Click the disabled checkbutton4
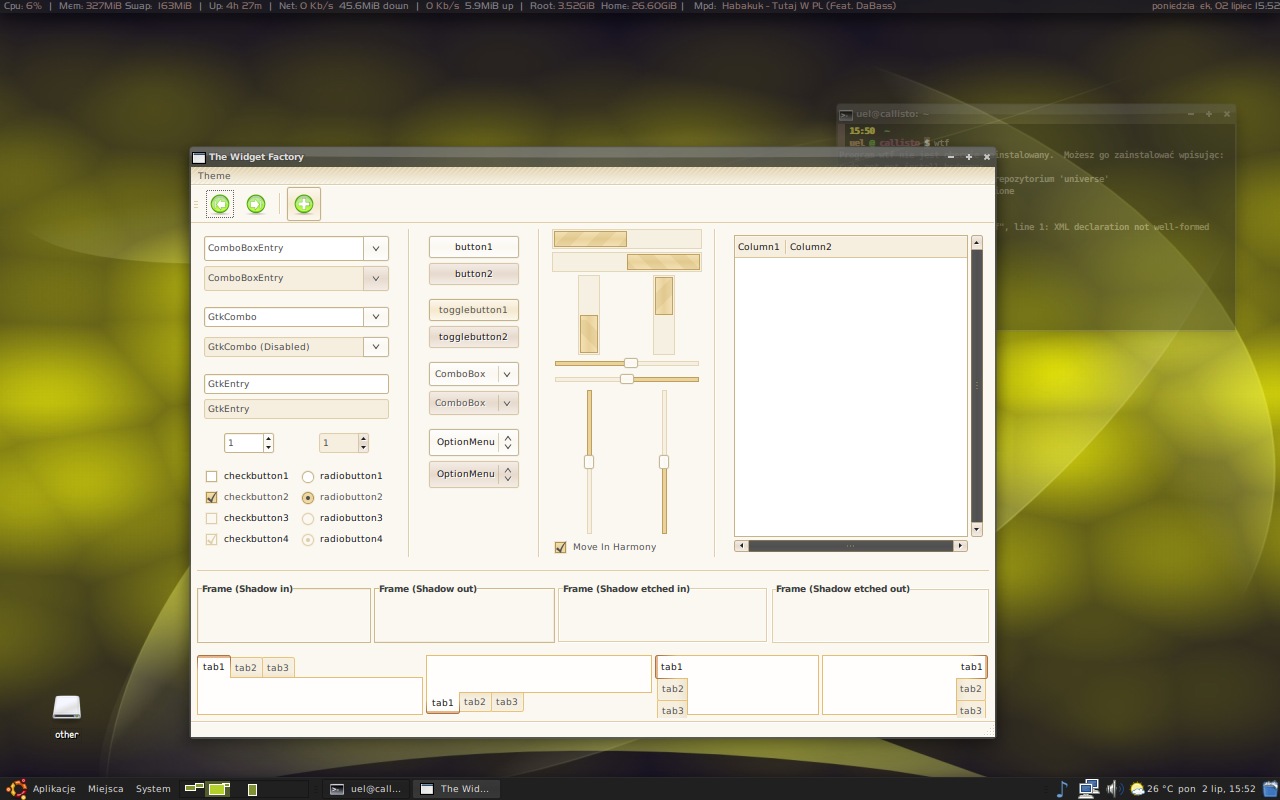The image size is (1280, 800). (211, 539)
